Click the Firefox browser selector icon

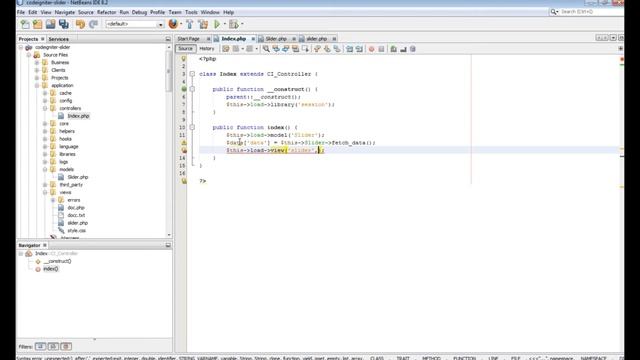pos(173,24)
